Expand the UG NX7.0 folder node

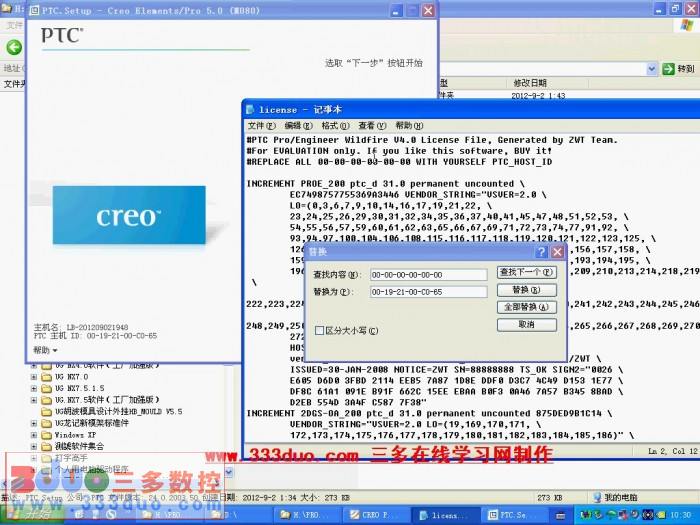tap(34, 377)
